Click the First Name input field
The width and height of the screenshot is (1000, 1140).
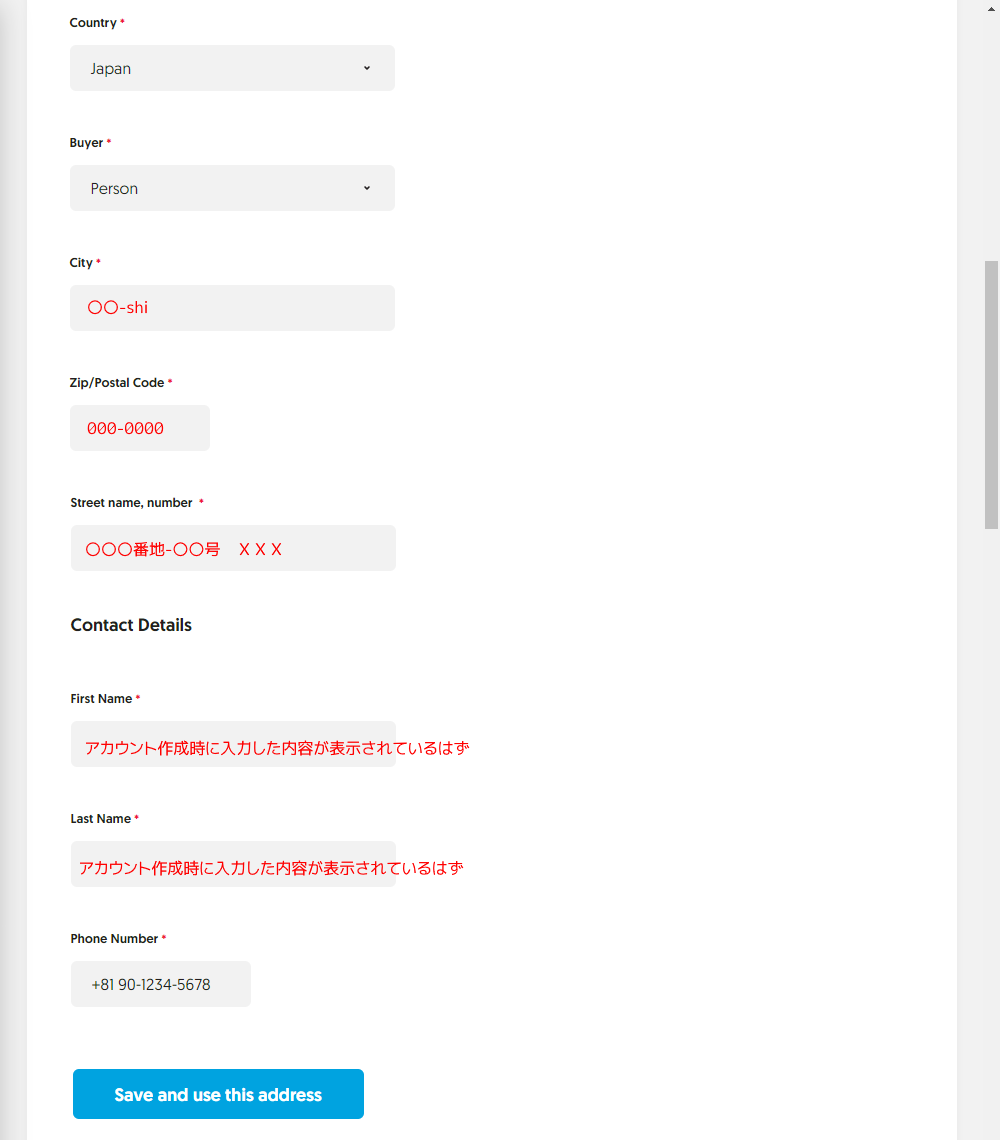[x=233, y=744]
